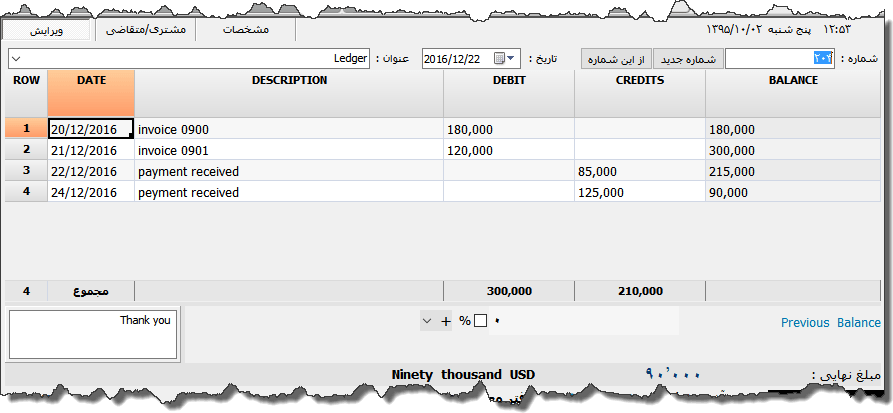Click the DESCRIPTION column header
Screen dimensions: 893x413
[x=289, y=94]
